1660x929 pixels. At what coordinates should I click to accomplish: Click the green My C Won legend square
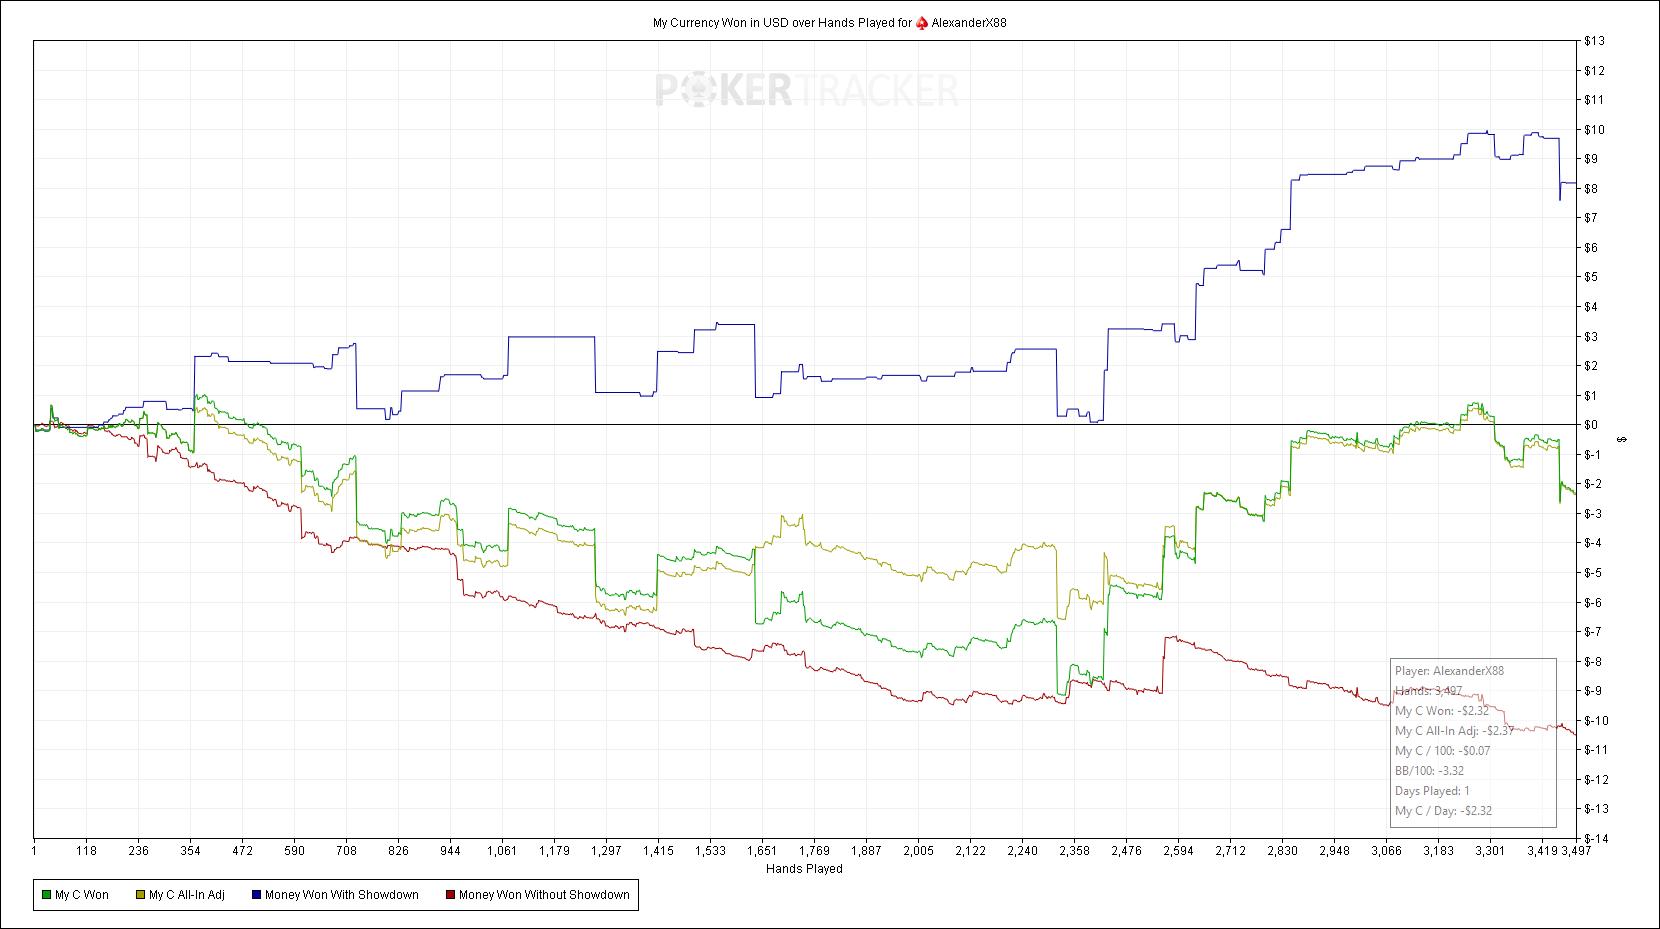[46, 895]
